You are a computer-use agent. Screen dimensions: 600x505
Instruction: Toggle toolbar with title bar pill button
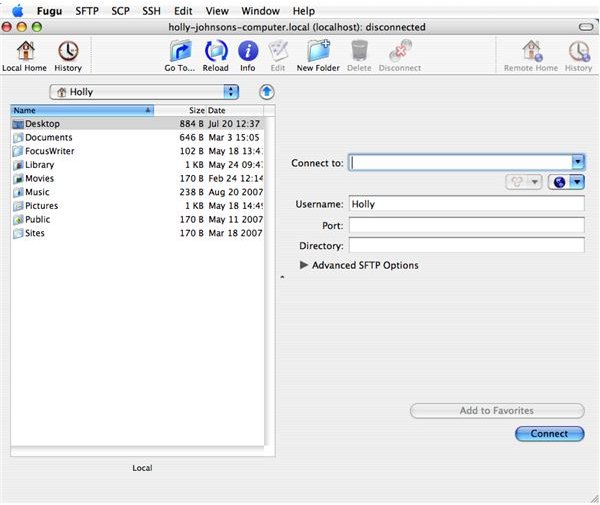(x=585, y=27)
